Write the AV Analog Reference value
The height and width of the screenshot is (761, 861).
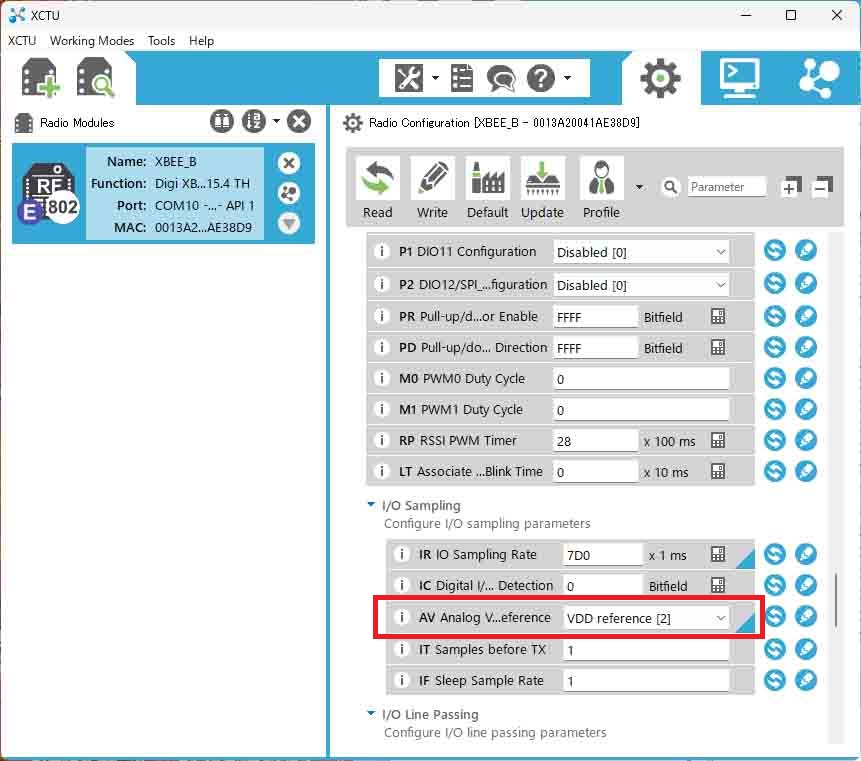click(x=806, y=616)
